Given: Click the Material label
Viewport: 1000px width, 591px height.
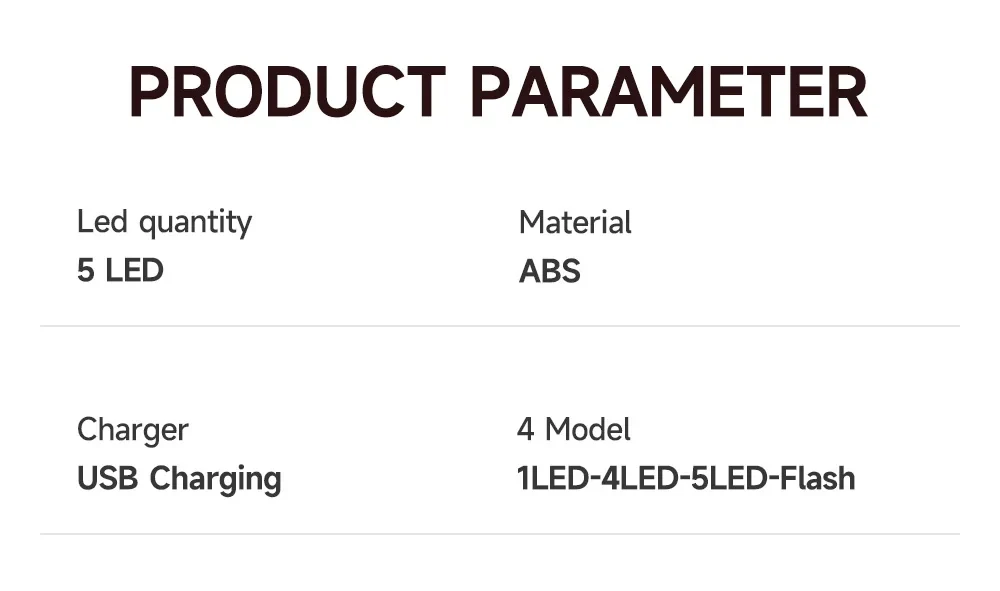Looking at the screenshot, I should pyautogui.click(x=575, y=223).
